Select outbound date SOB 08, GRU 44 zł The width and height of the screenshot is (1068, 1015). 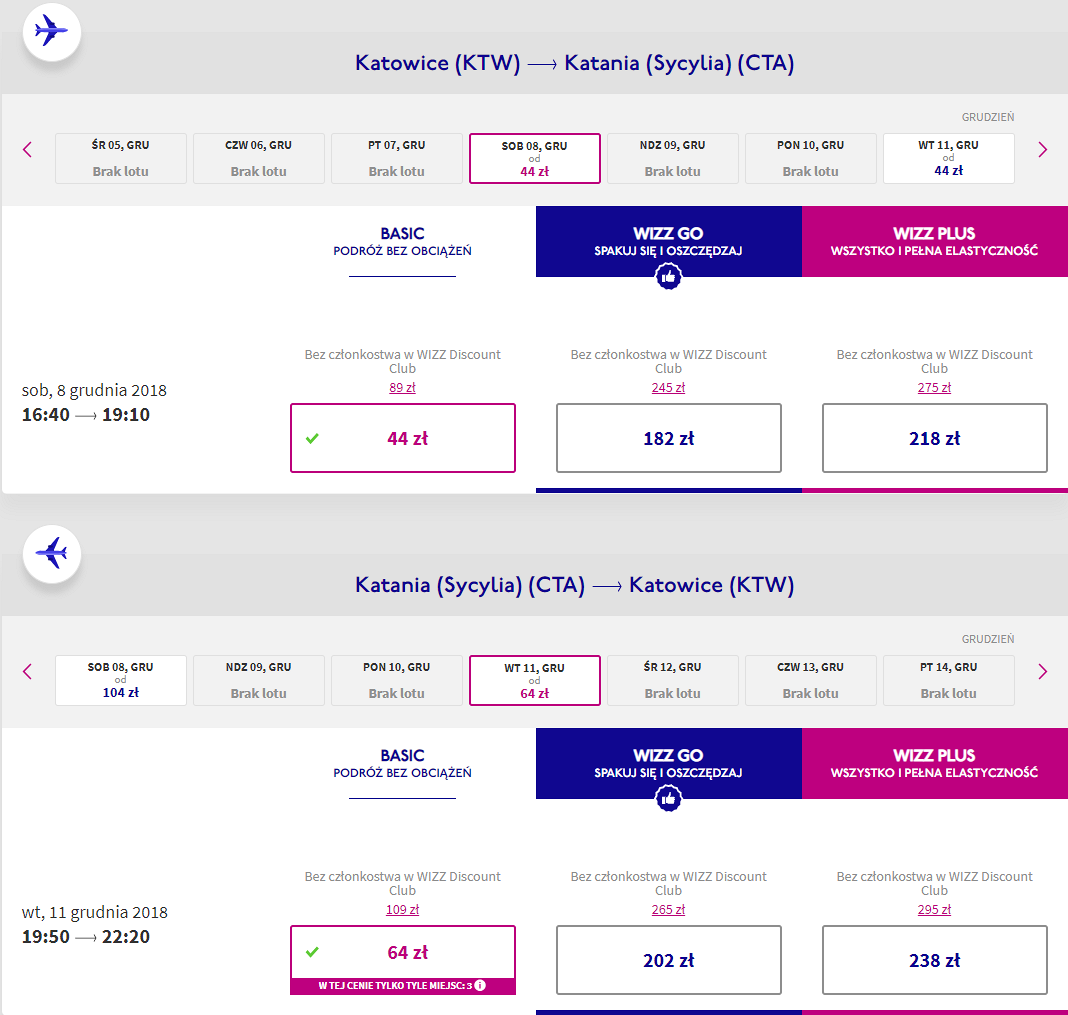pos(535,158)
